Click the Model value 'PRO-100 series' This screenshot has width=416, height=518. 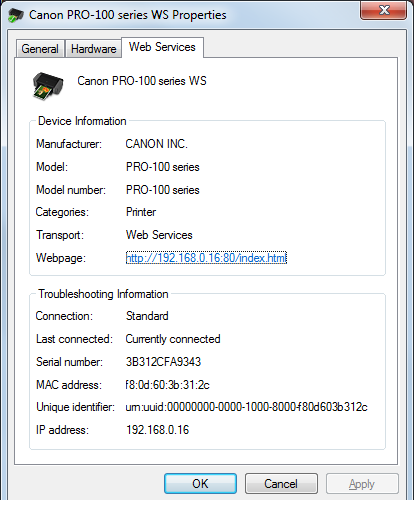pyautogui.click(x=163, y=167)
